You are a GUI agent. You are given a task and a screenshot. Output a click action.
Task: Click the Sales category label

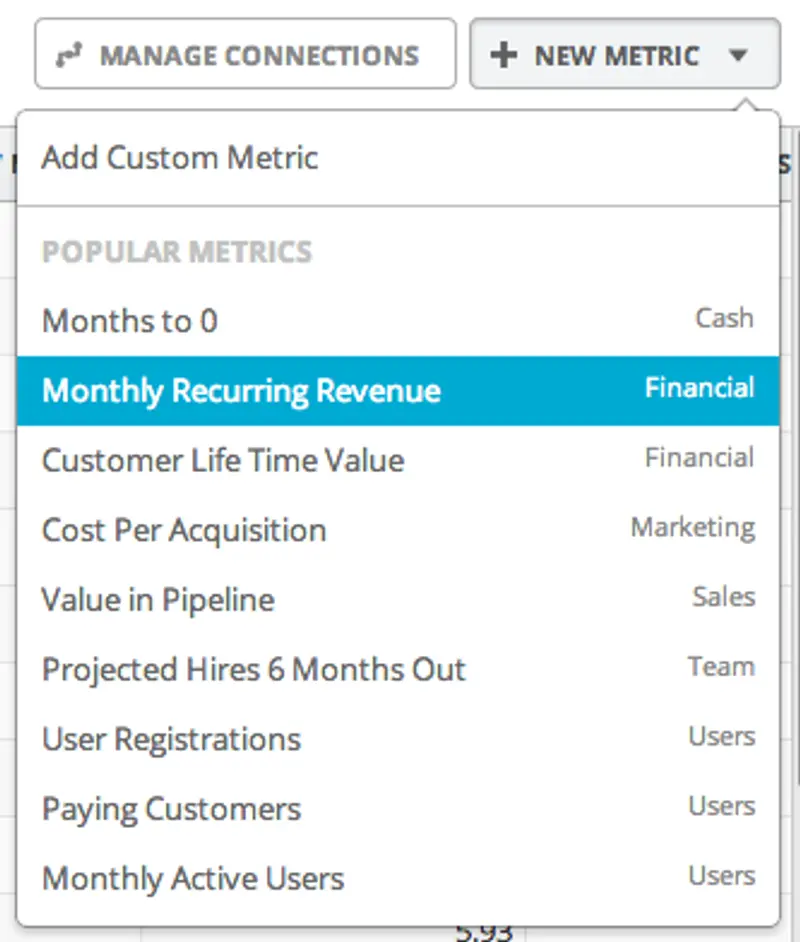click(723, 597)
